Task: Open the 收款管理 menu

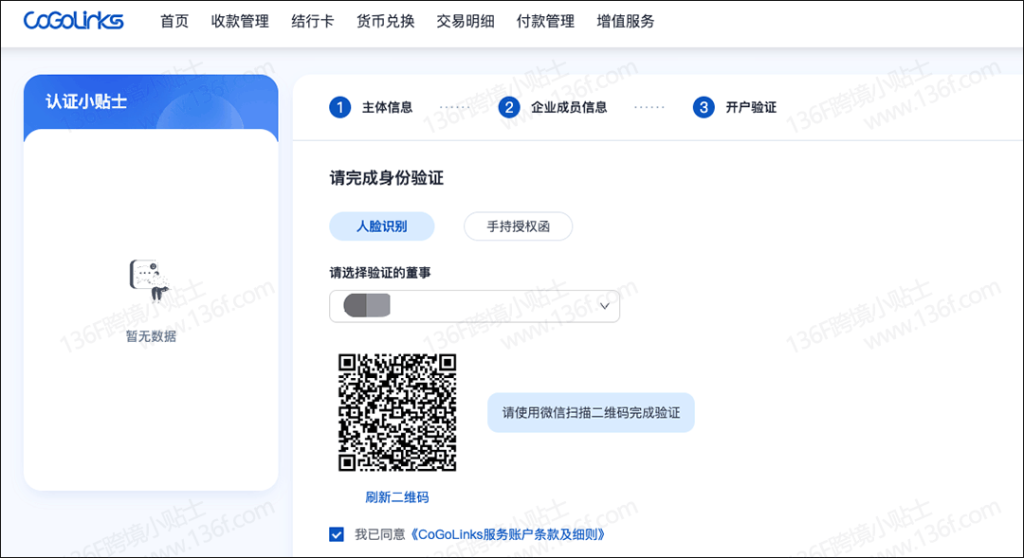Action: click(240, 22)
